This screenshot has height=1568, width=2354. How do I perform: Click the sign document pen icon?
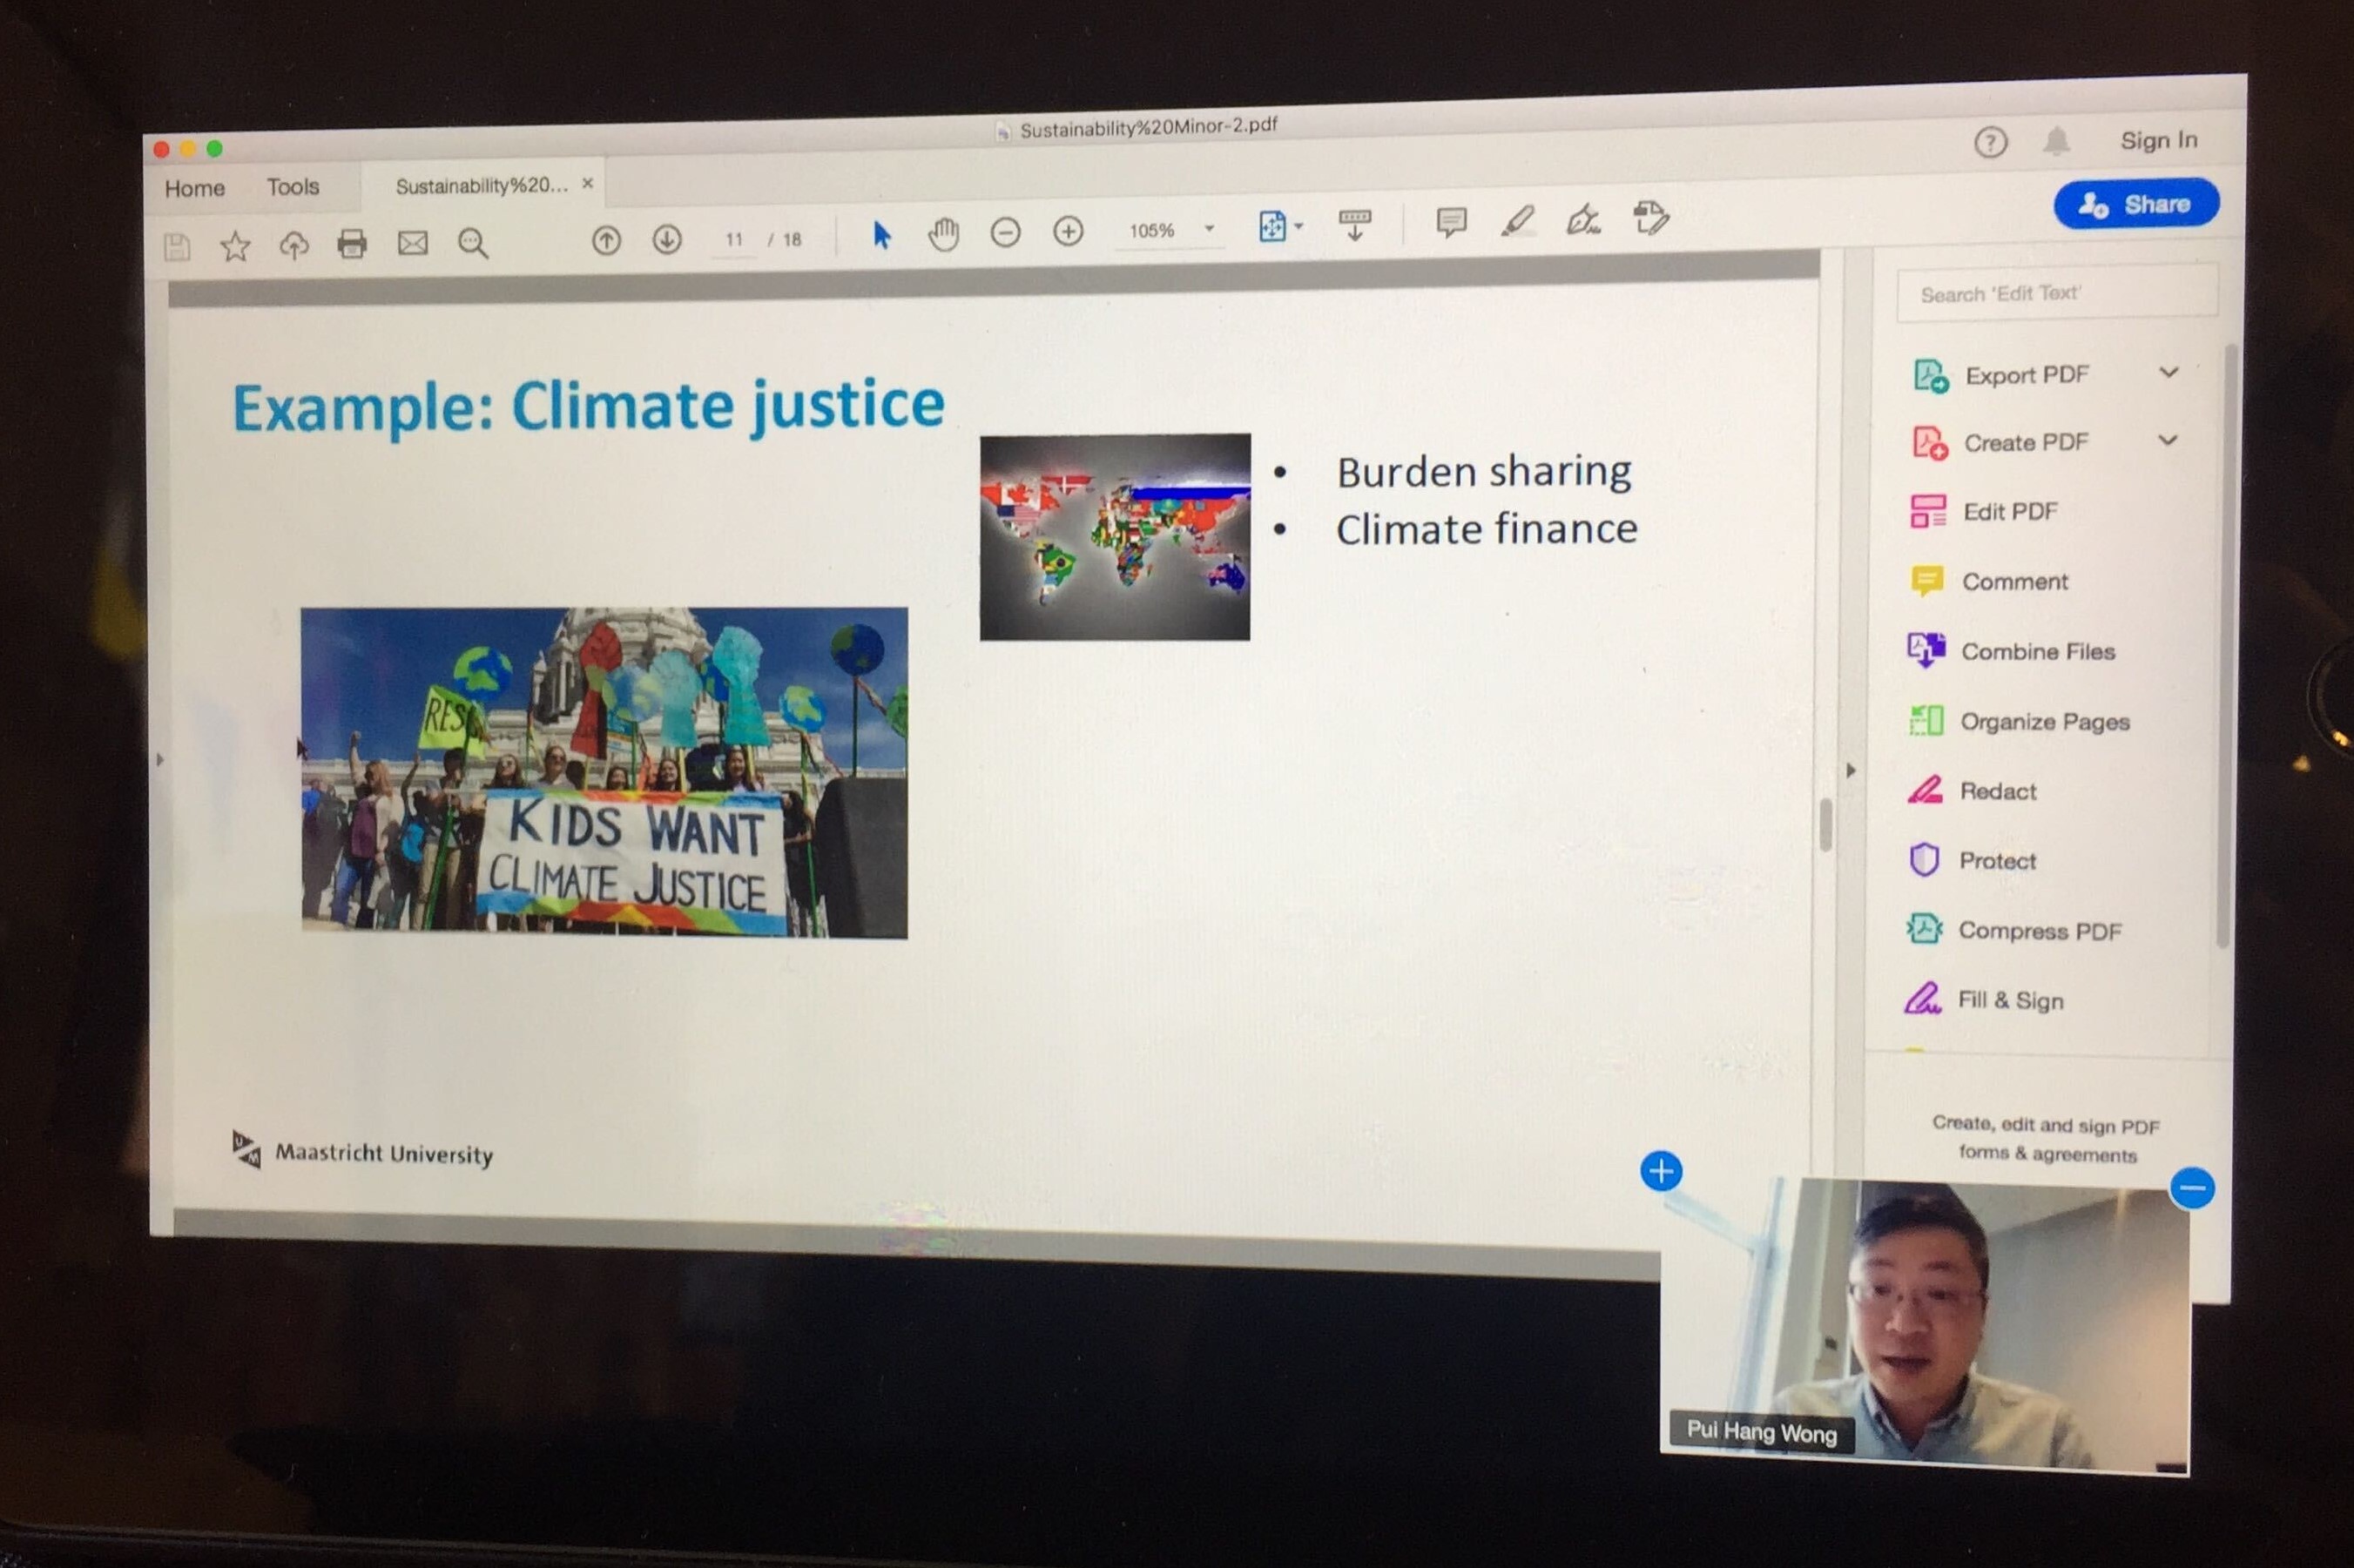[1583, 219]
